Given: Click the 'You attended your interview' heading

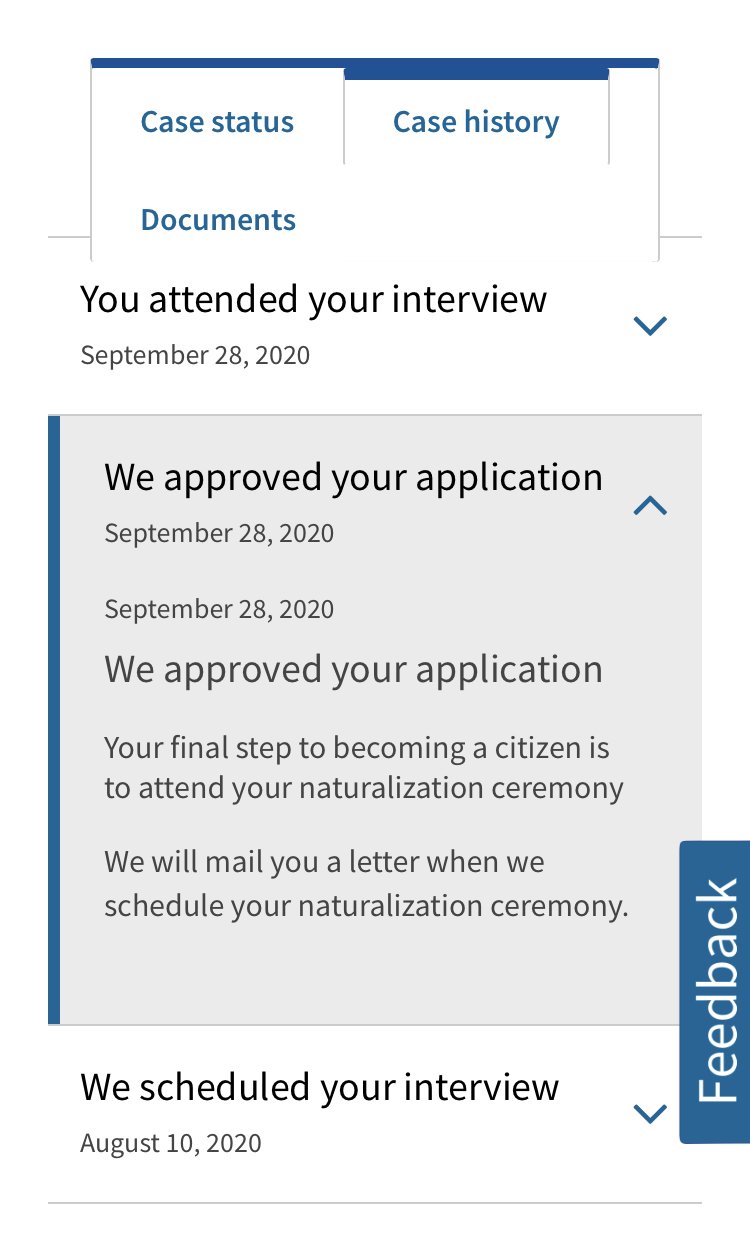Looking at the screenshot, I should tap(313, 299).
